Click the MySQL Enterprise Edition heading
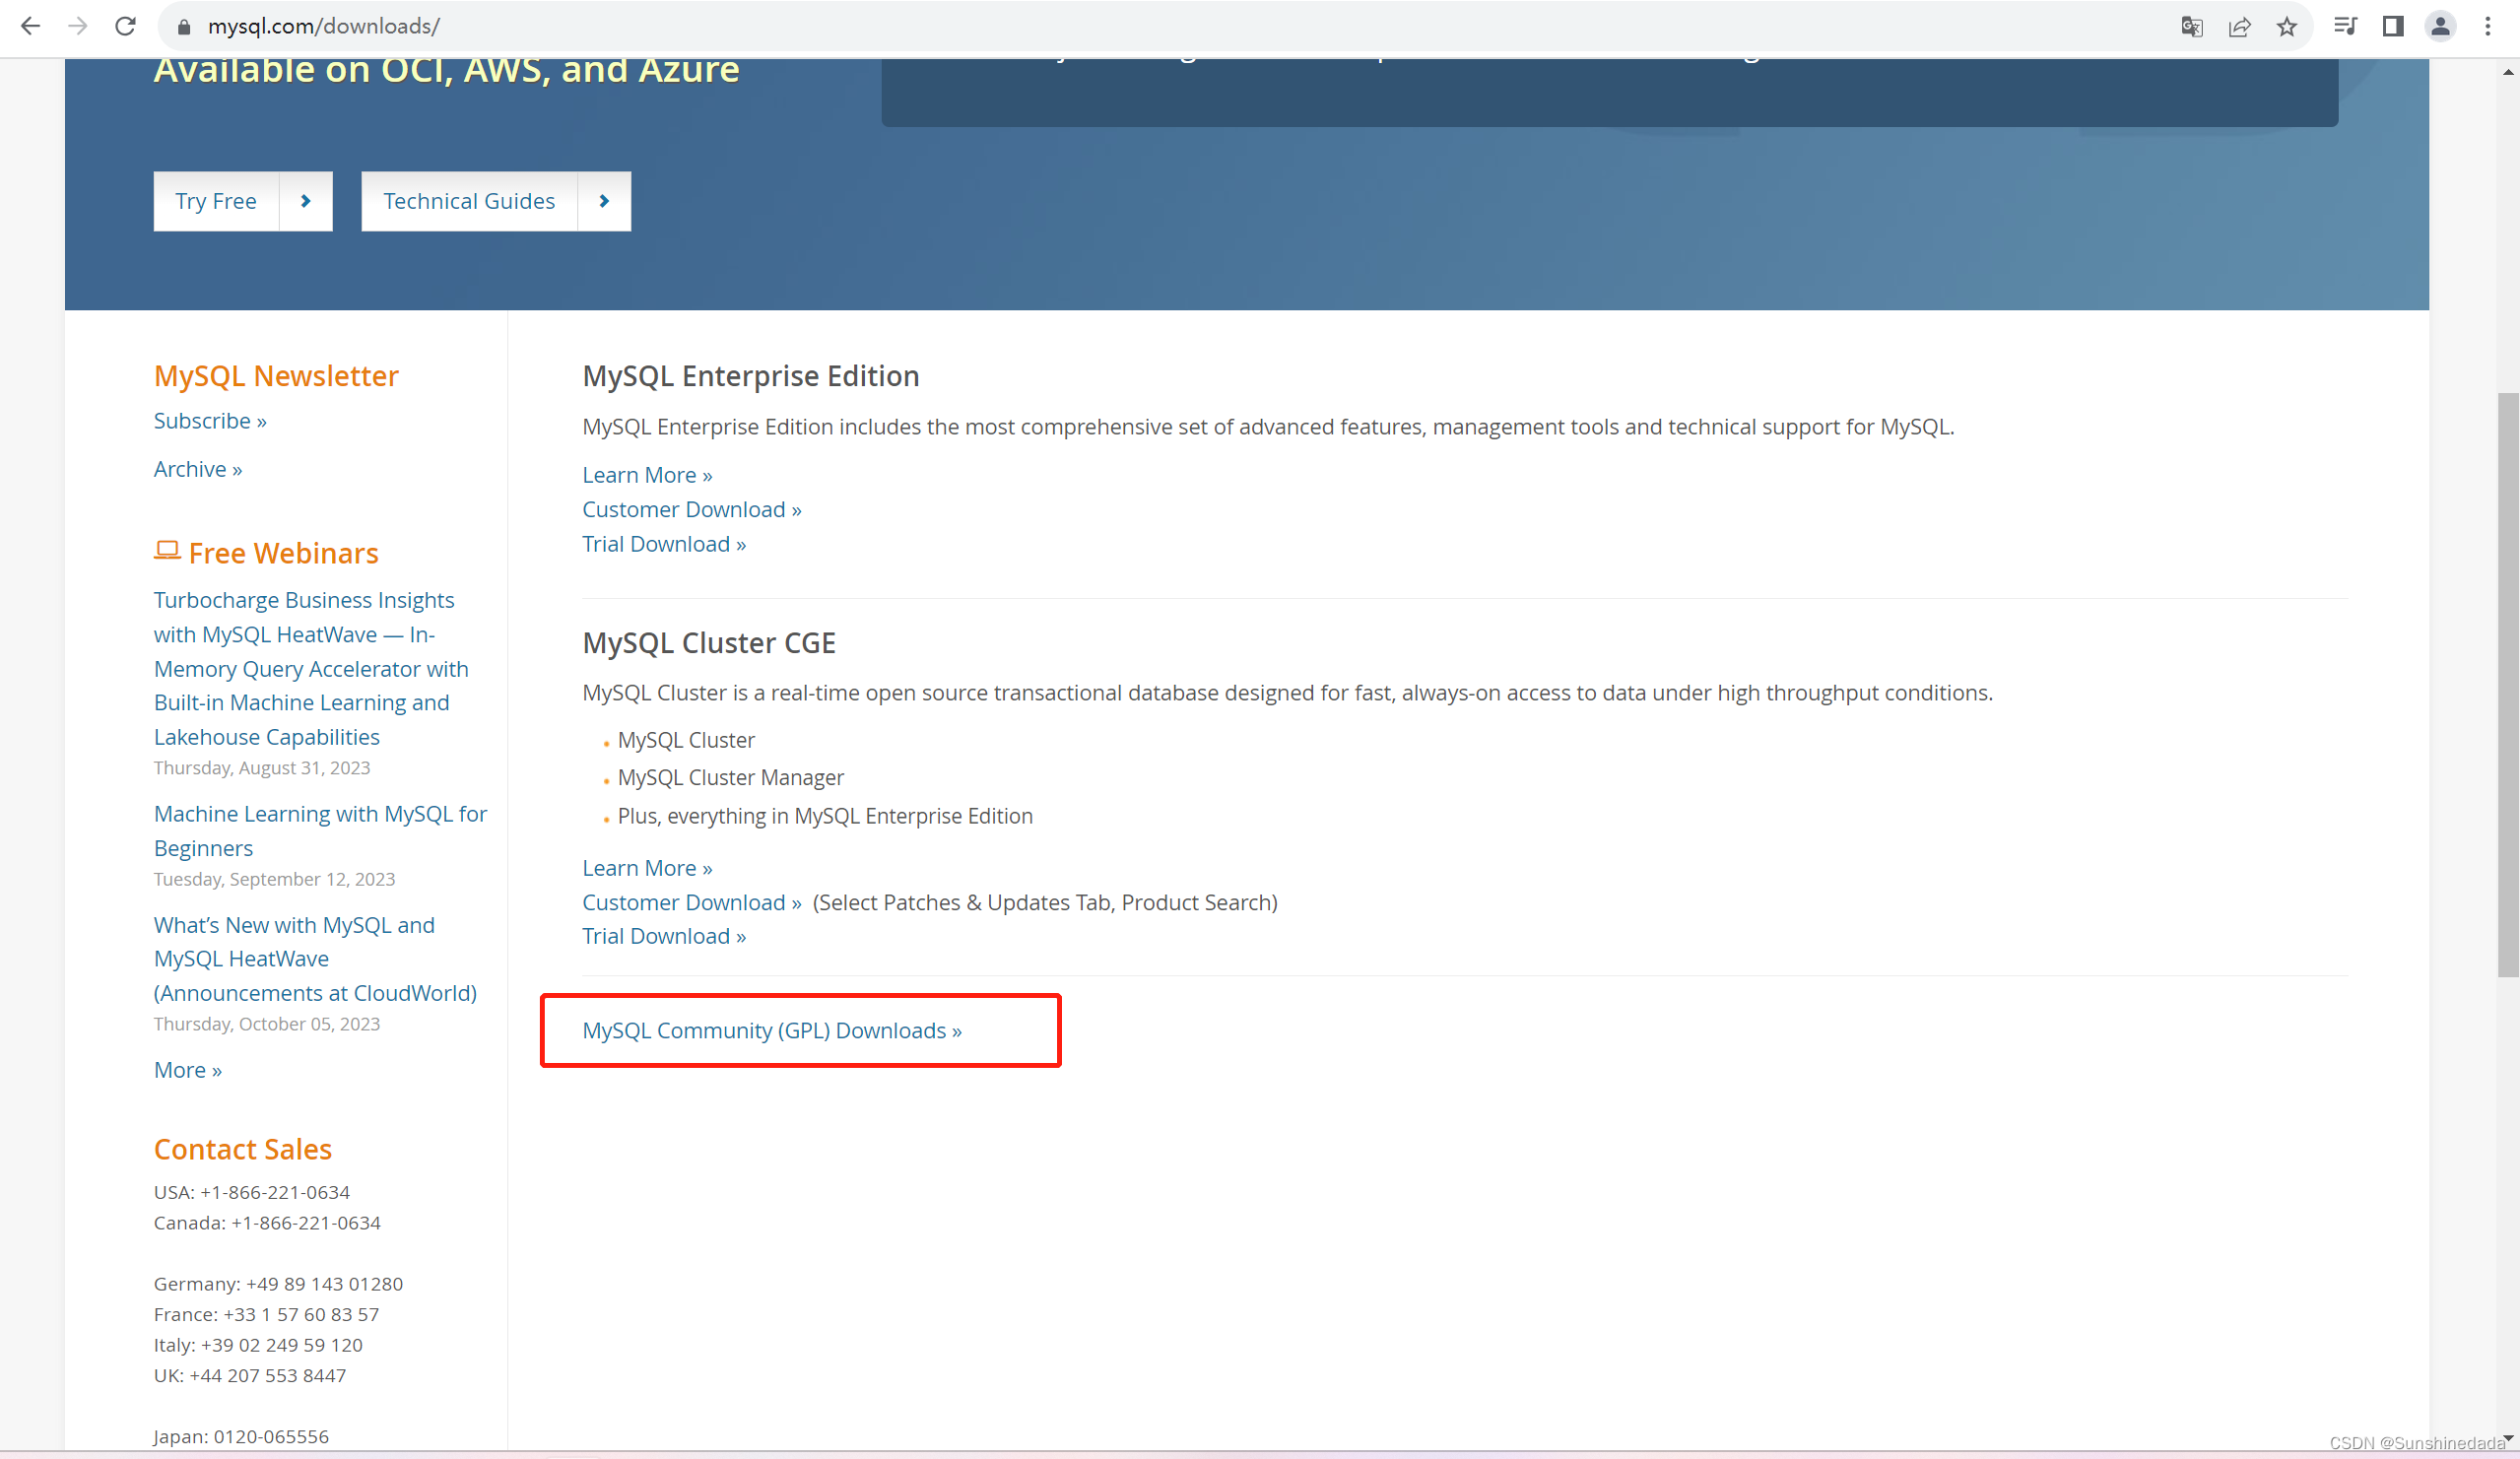The image size is (2520, 1459). click(751, 376)
